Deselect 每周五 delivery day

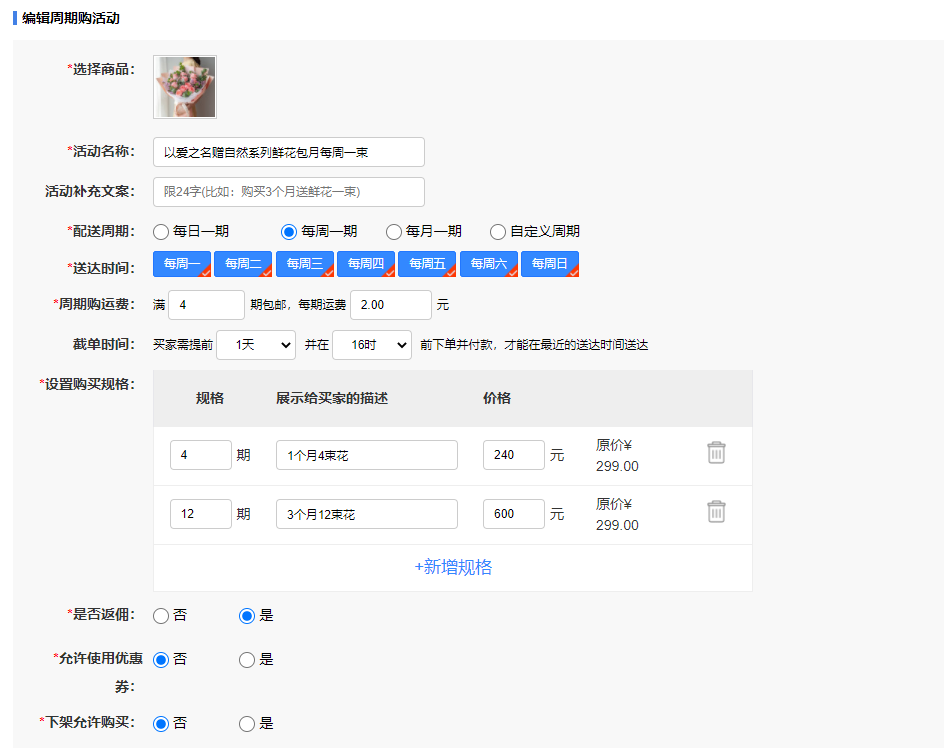[x=427, y=264]
